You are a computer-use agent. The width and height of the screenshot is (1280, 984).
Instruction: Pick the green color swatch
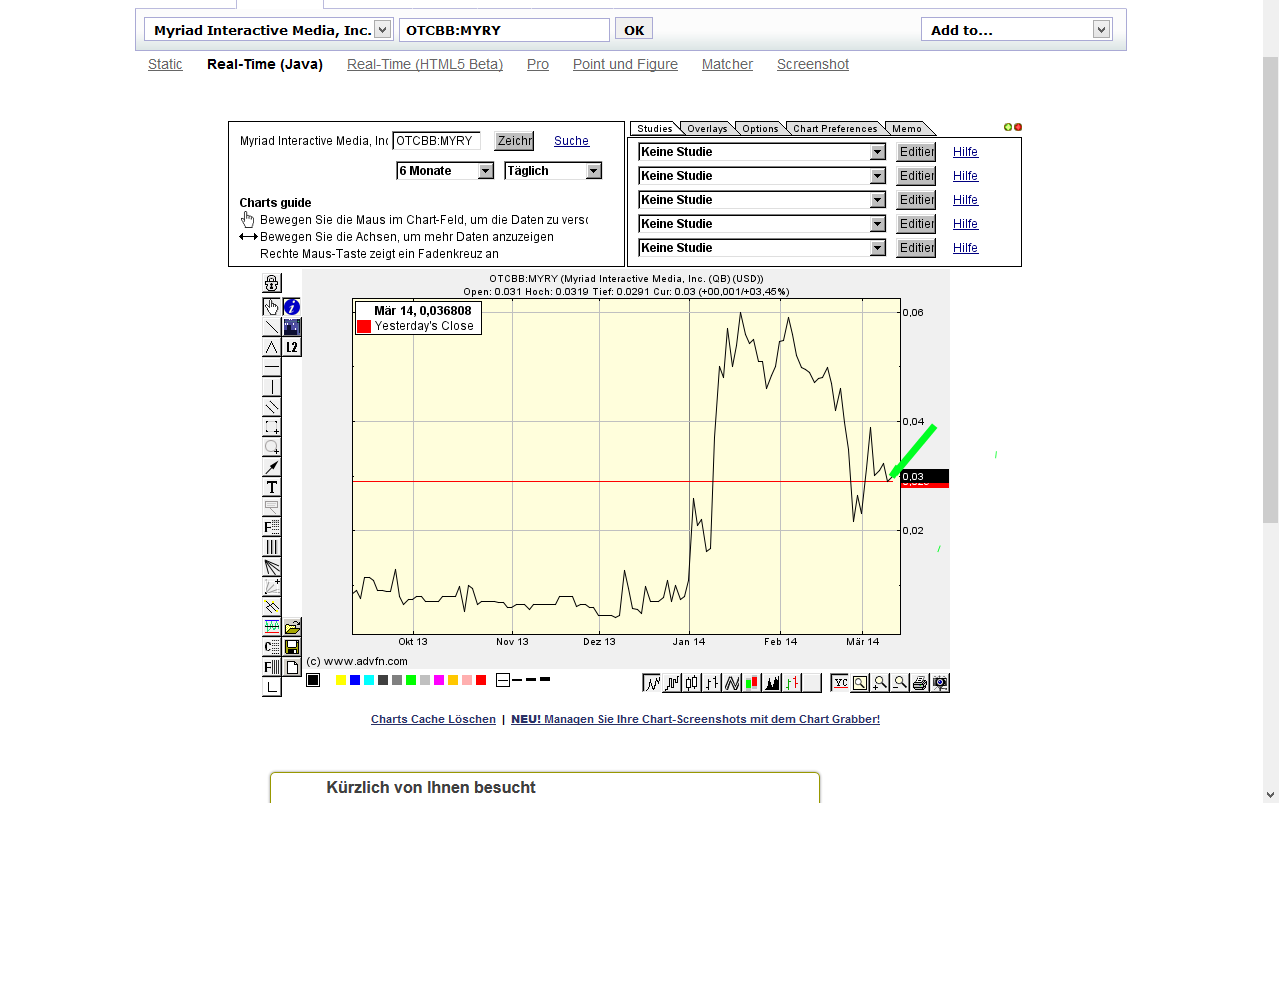(411, 680)
